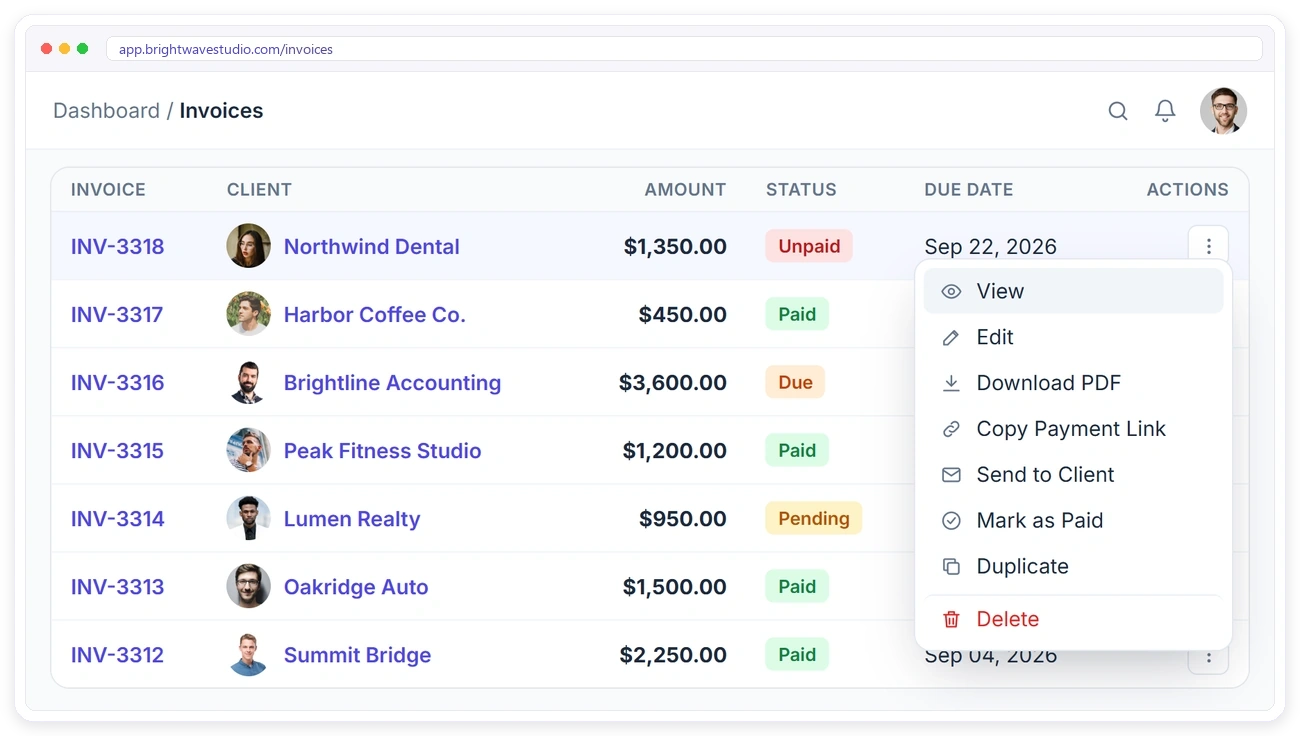Click the Pending status badge
The height and width of the screenshot is (736, 1300).
pos(814,518)
